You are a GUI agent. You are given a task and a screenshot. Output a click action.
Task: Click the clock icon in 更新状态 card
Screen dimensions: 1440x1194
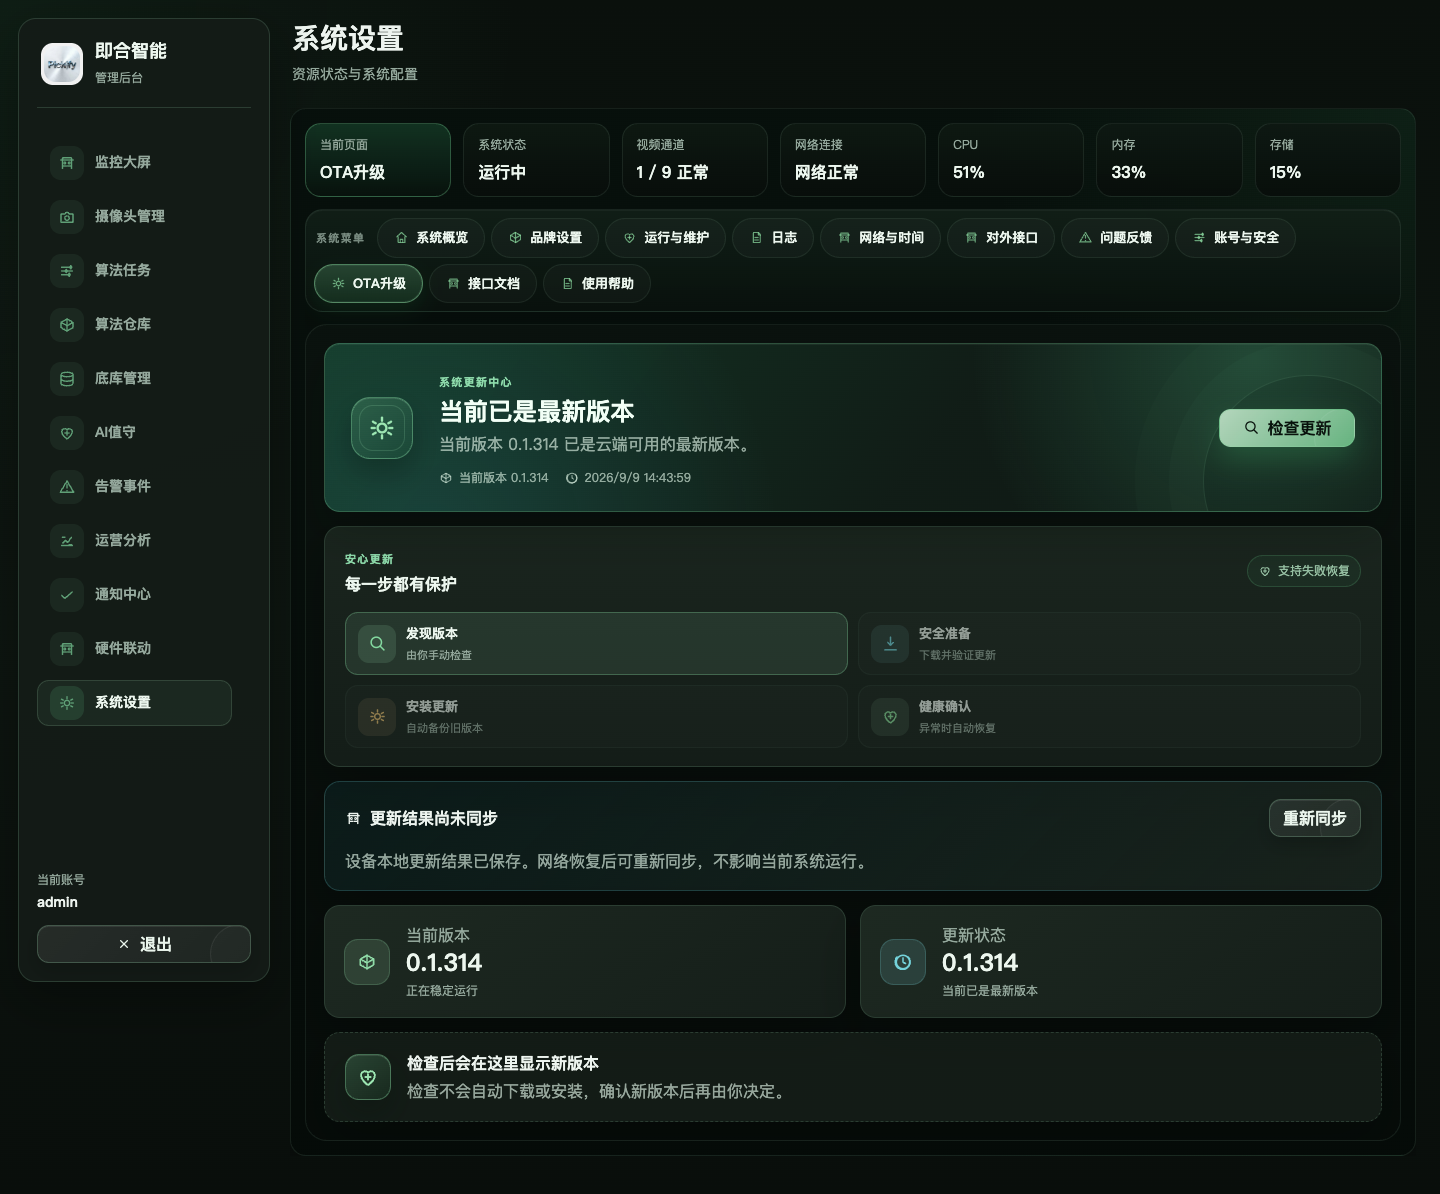point(903,962)
